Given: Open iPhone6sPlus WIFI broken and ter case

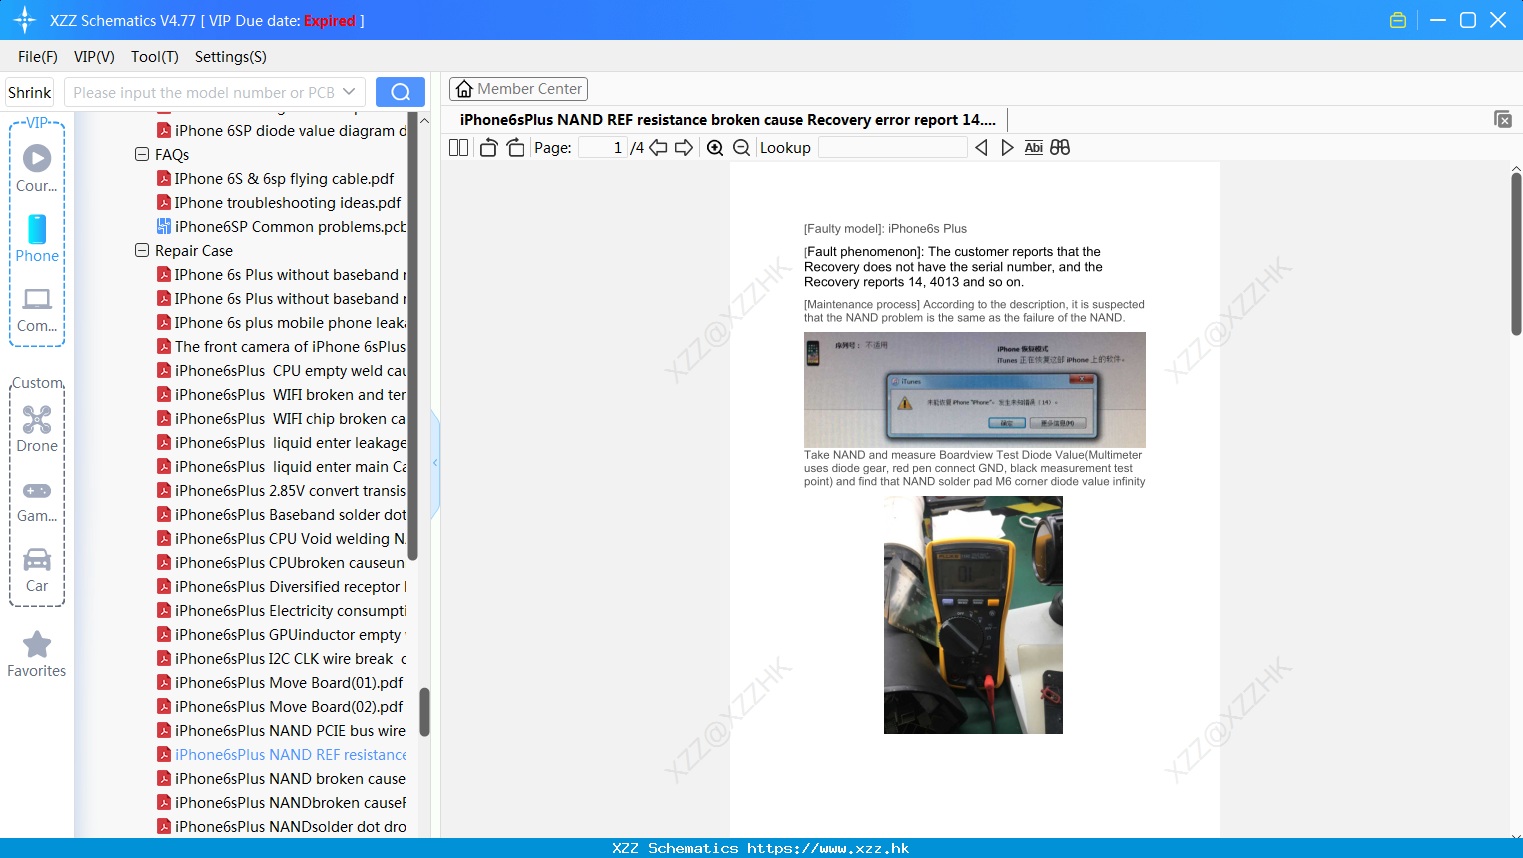Looking at the screenshot, I should (x=282, y=395).
